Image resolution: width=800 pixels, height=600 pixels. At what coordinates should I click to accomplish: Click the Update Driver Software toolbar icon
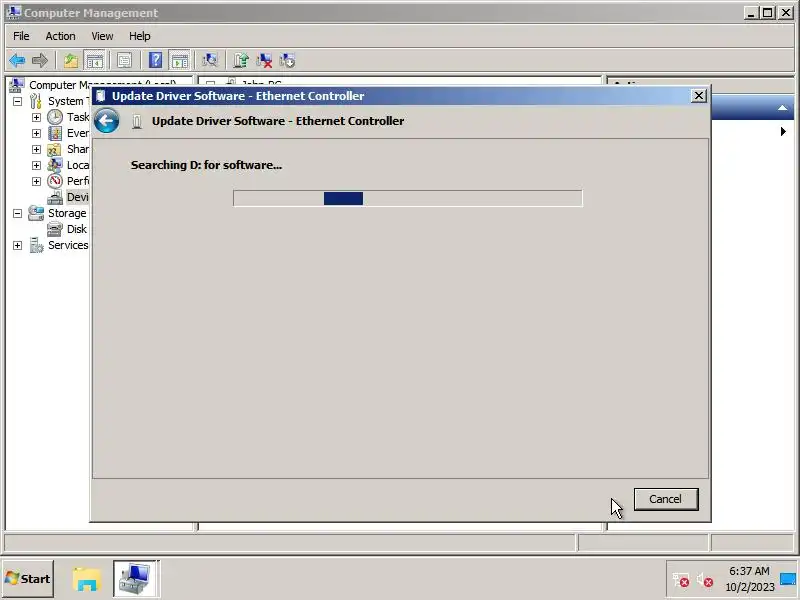point(241,61)
